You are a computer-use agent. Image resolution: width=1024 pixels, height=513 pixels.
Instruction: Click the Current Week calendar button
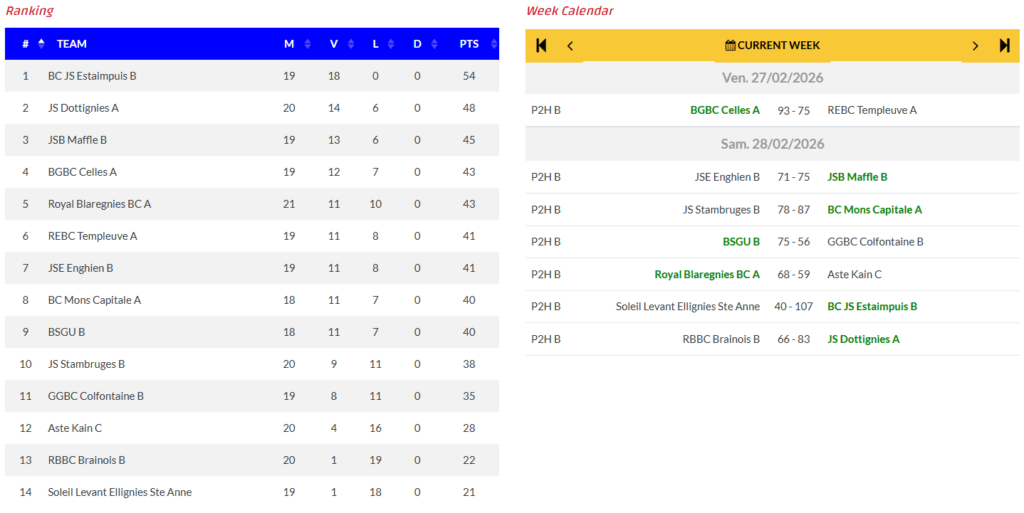[x=772, y=45]
